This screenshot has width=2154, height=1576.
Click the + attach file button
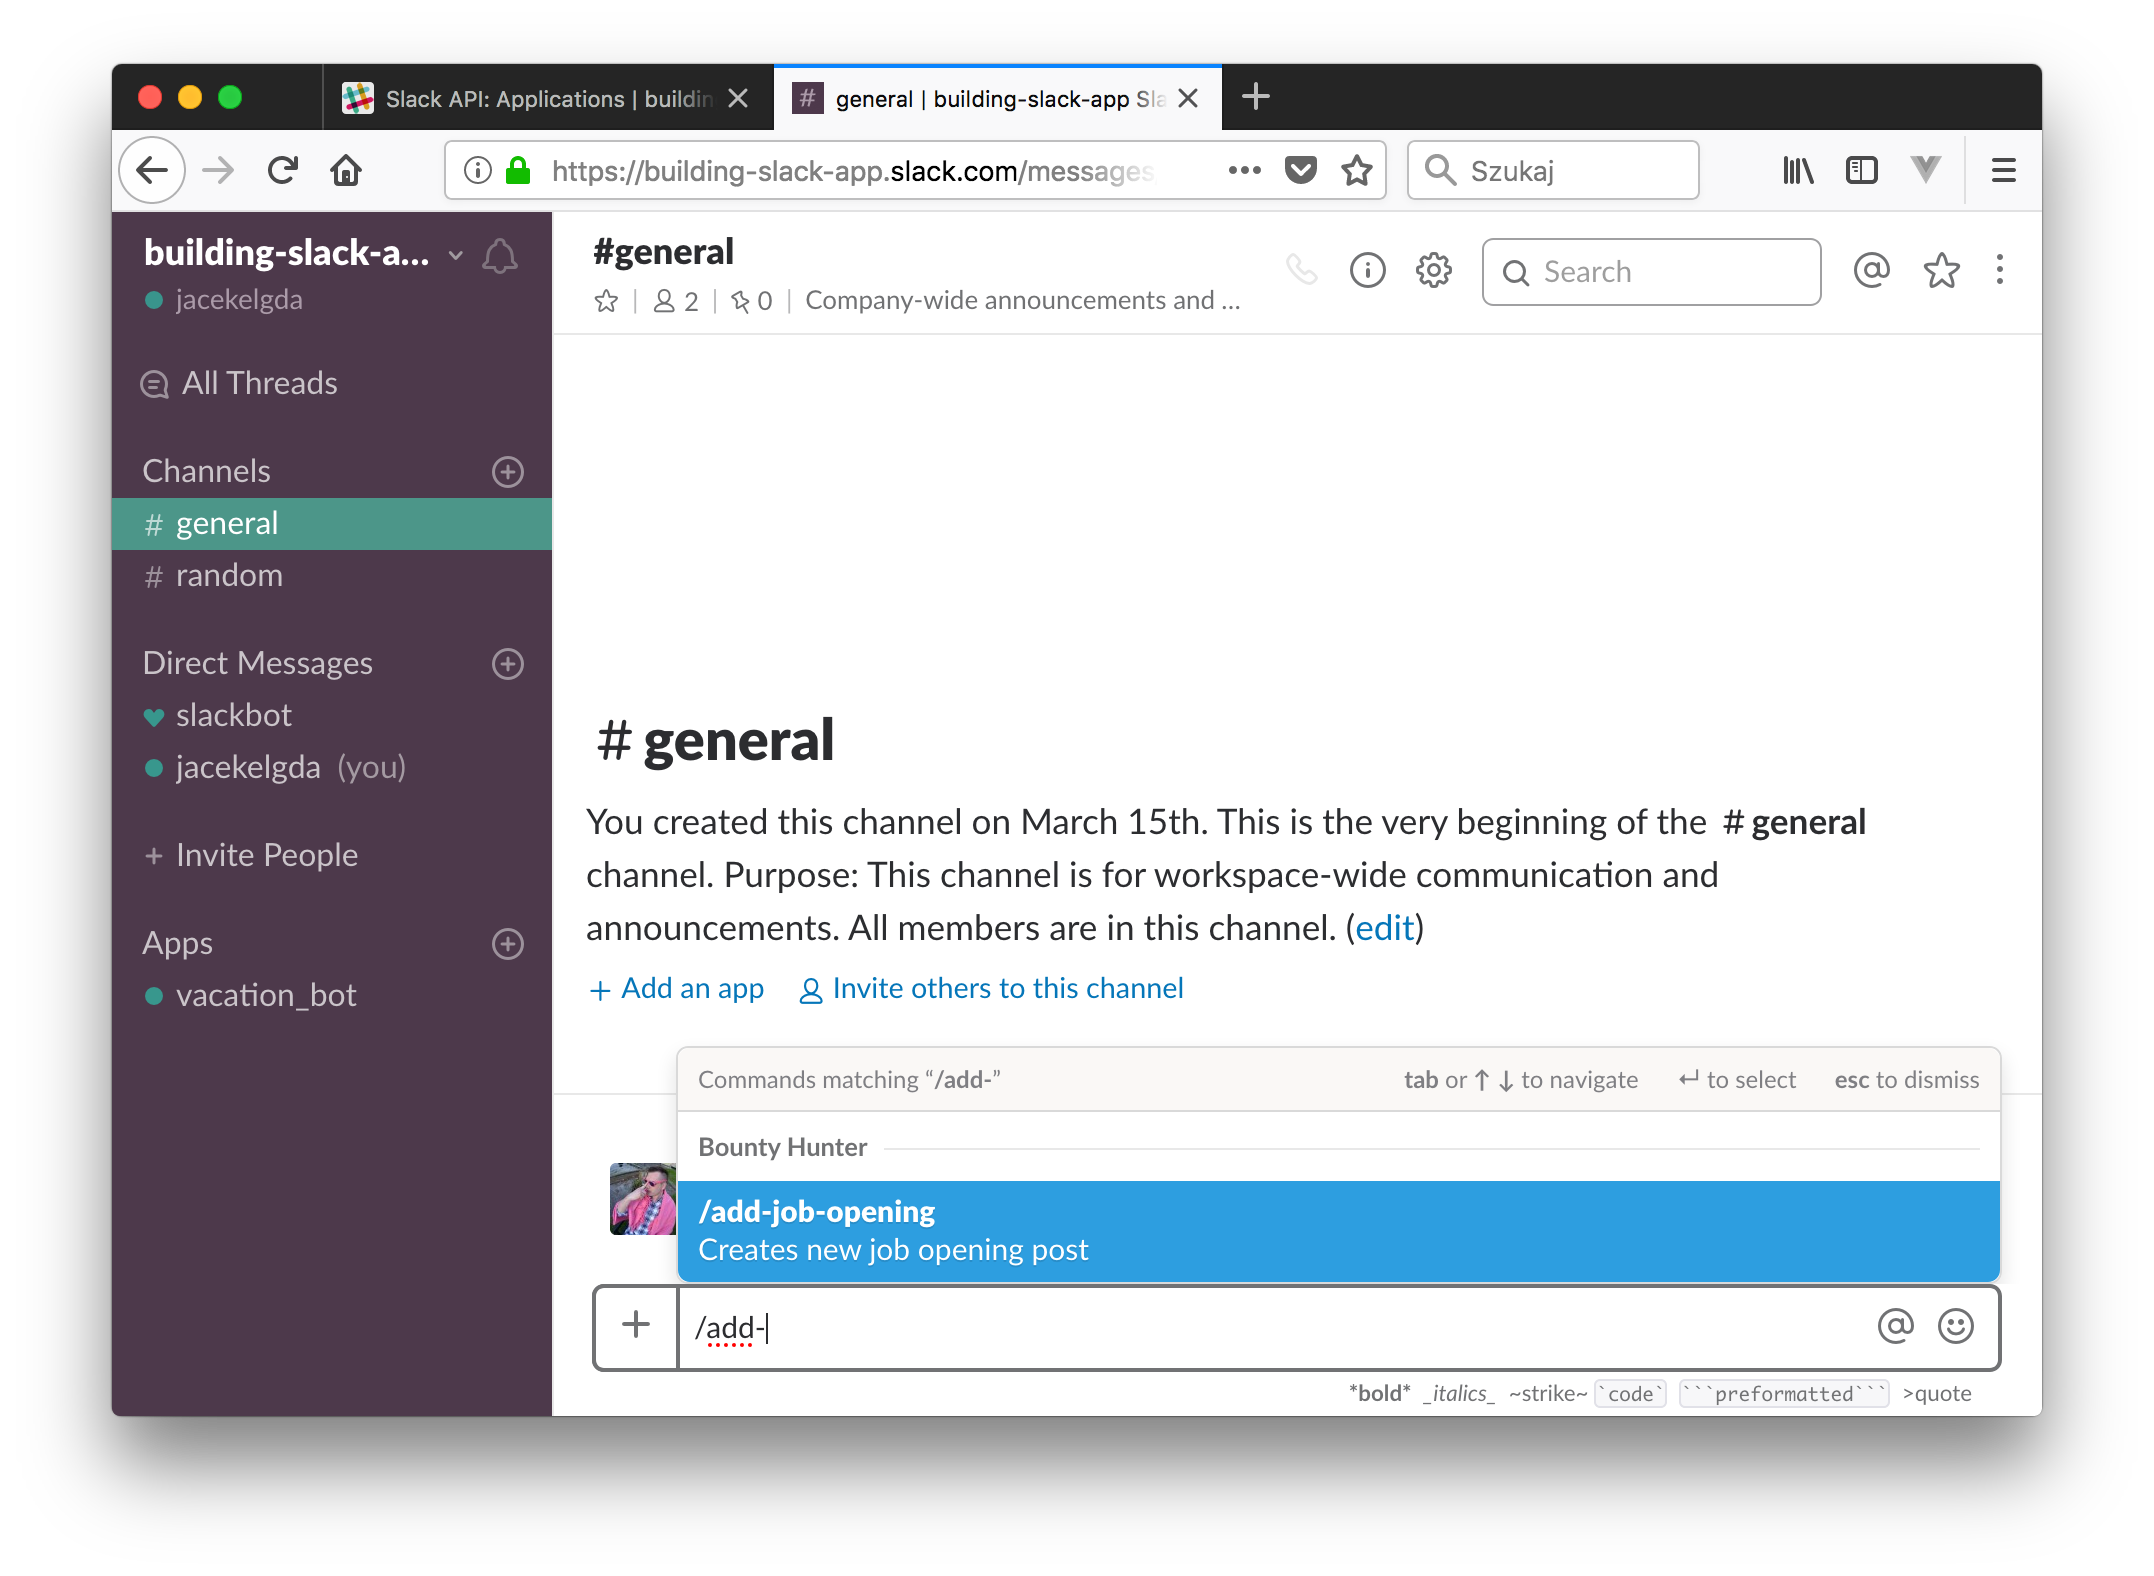[x=635, y=1327]
